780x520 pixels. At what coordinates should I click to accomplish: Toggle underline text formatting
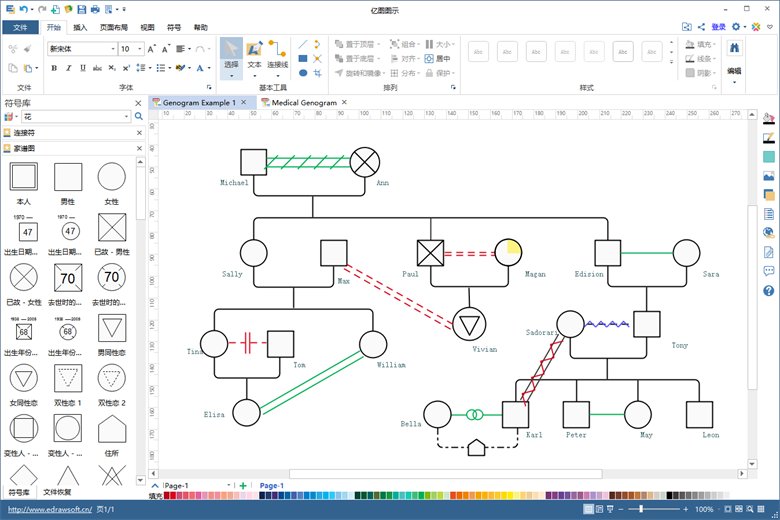[83, 68]
